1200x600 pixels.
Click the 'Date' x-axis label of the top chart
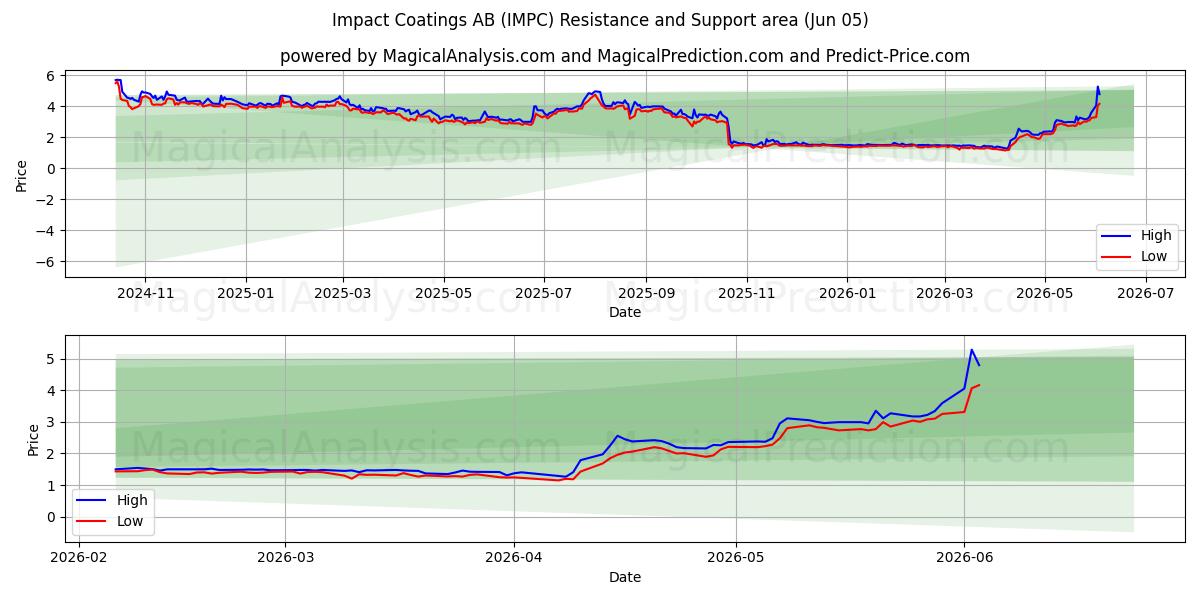point(625,313)
